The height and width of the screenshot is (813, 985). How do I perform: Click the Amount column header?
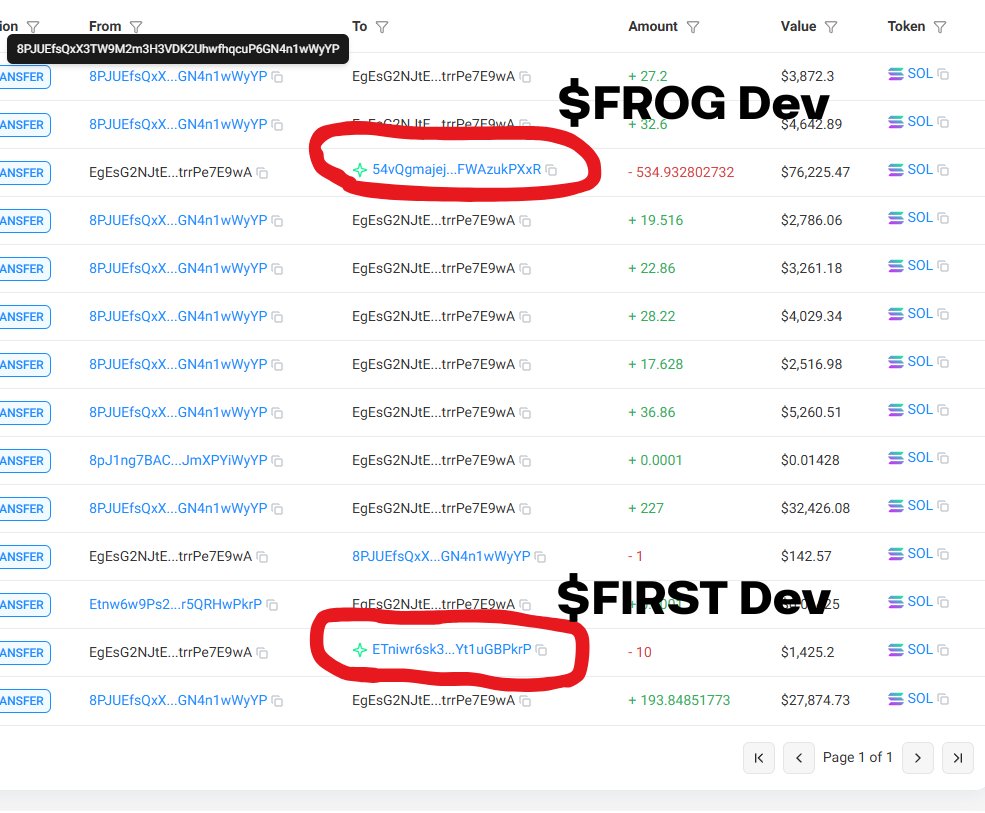click(x=653, y=26)
